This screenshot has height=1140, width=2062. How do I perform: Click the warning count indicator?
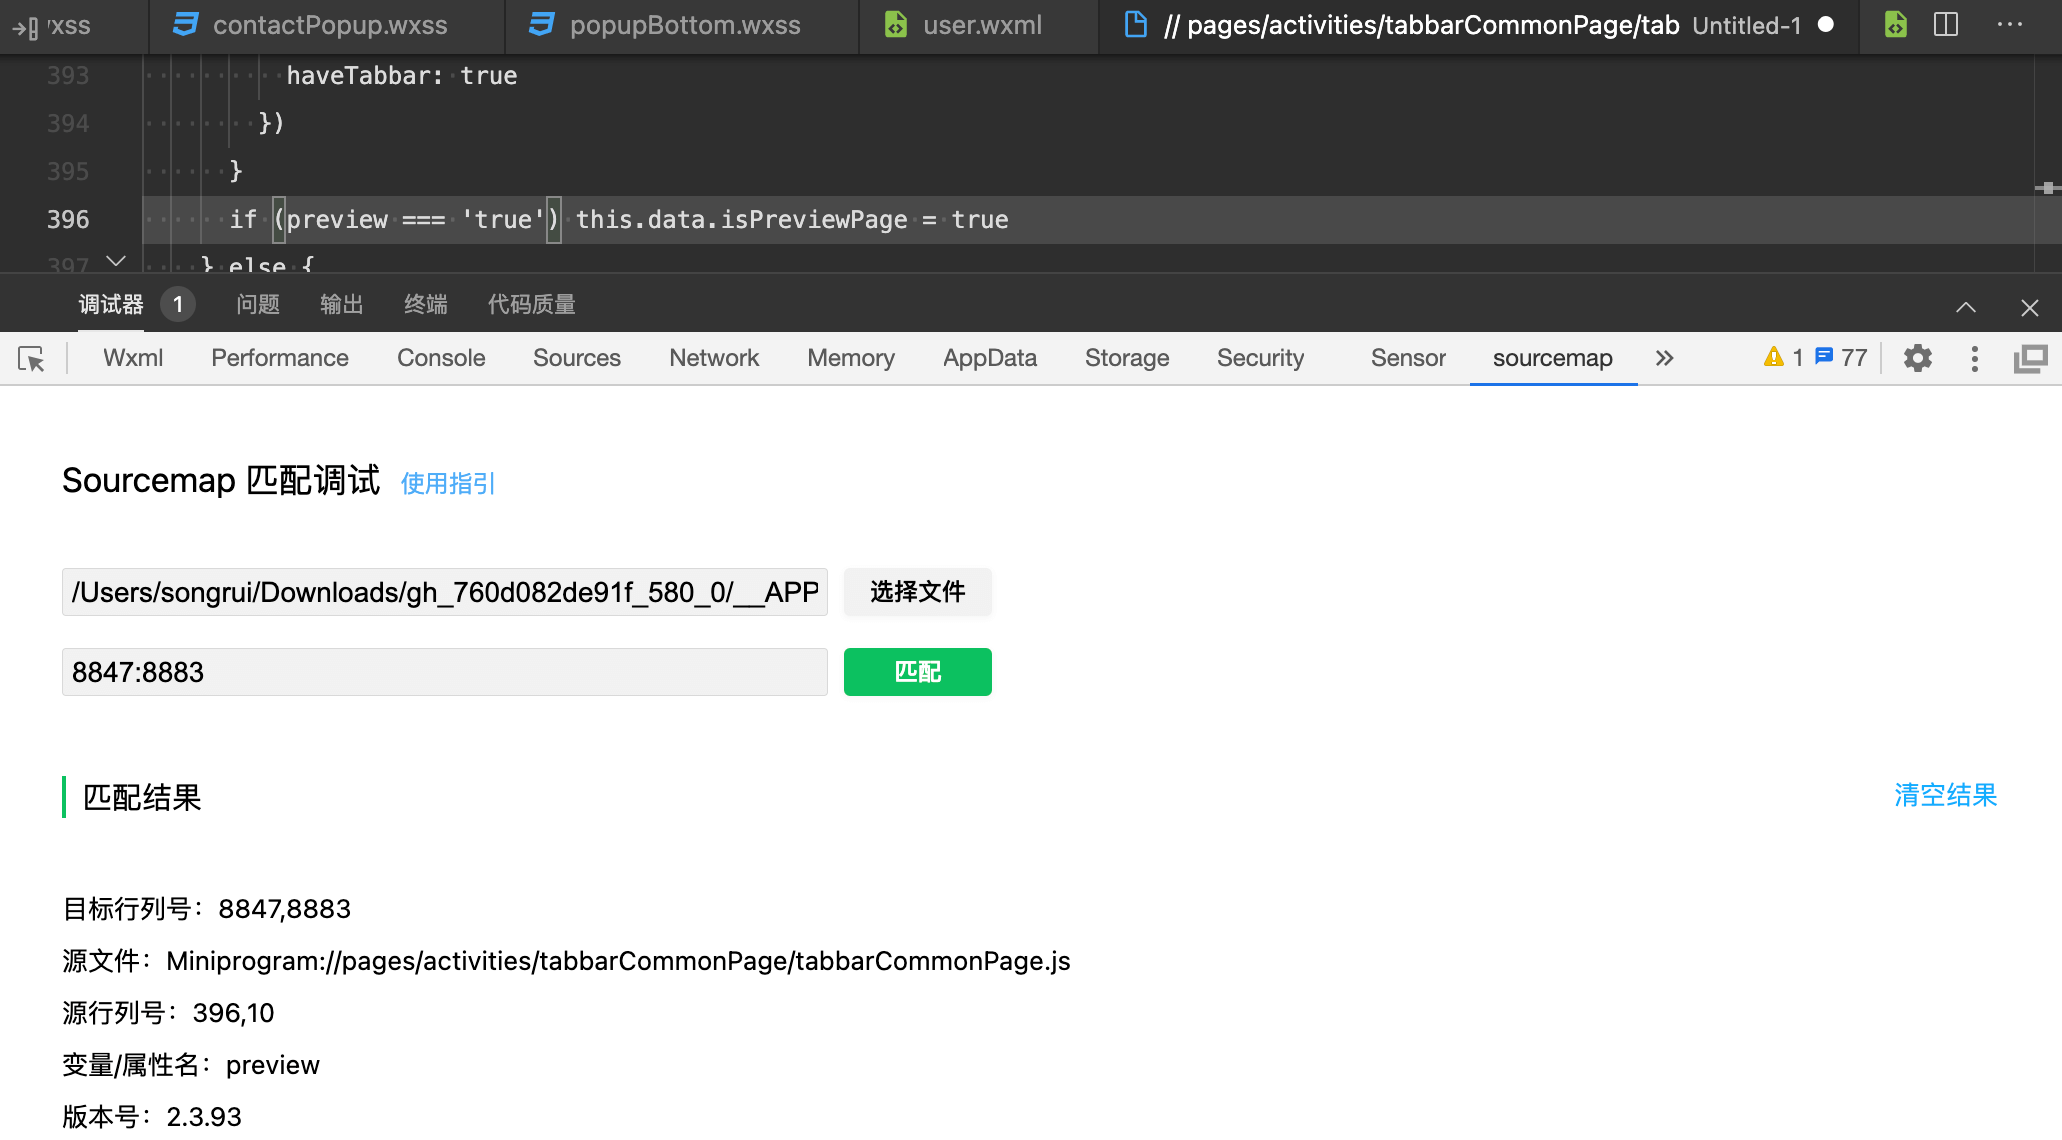pos(1784,358)
